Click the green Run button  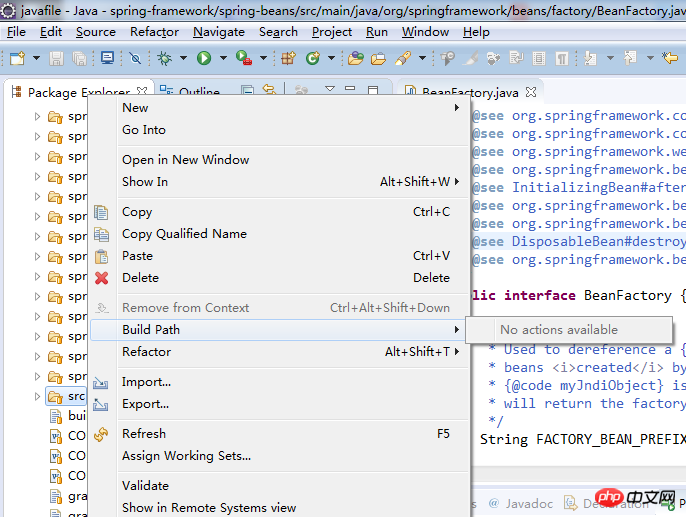point(204,58)
